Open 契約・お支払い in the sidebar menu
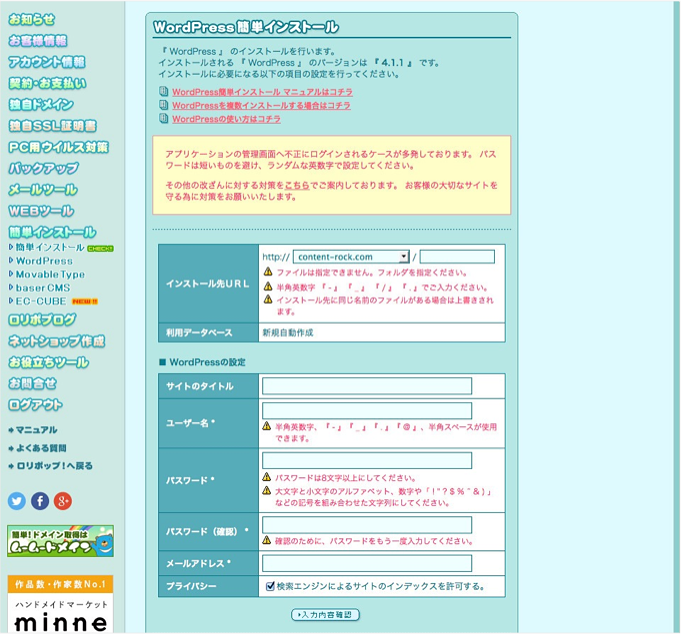The image size is (681, 634). tap(47, 83)
